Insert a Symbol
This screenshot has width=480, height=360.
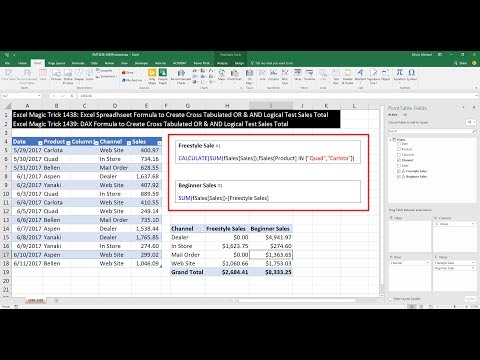412,75
